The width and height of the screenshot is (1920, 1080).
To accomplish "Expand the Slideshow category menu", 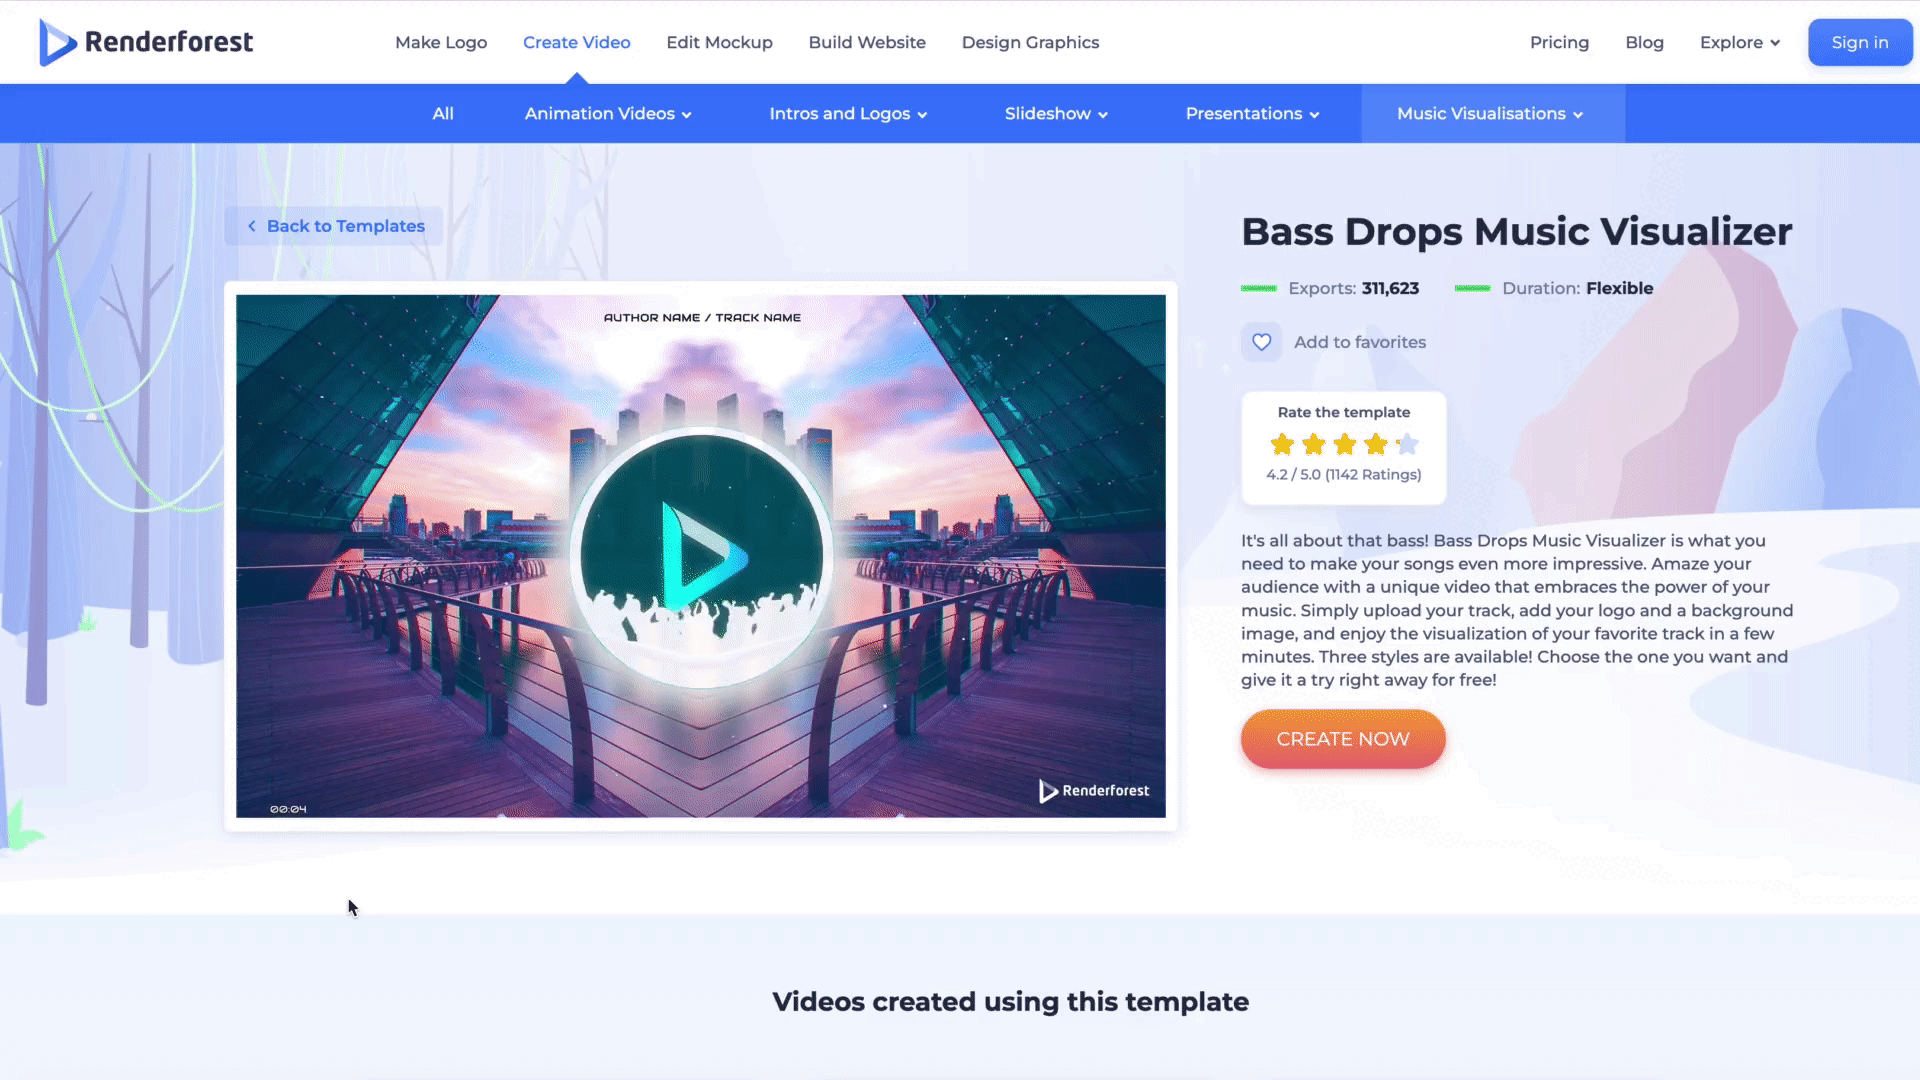I will tap(1055, 114).
